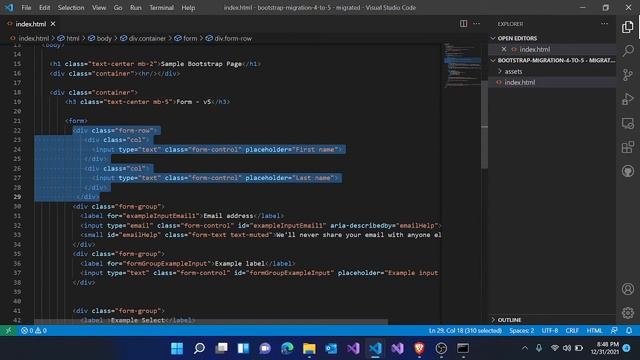This screenshot has width=640, height=360.
Task: Change line endings via CRLF status item
Action: tap(572, 331)
